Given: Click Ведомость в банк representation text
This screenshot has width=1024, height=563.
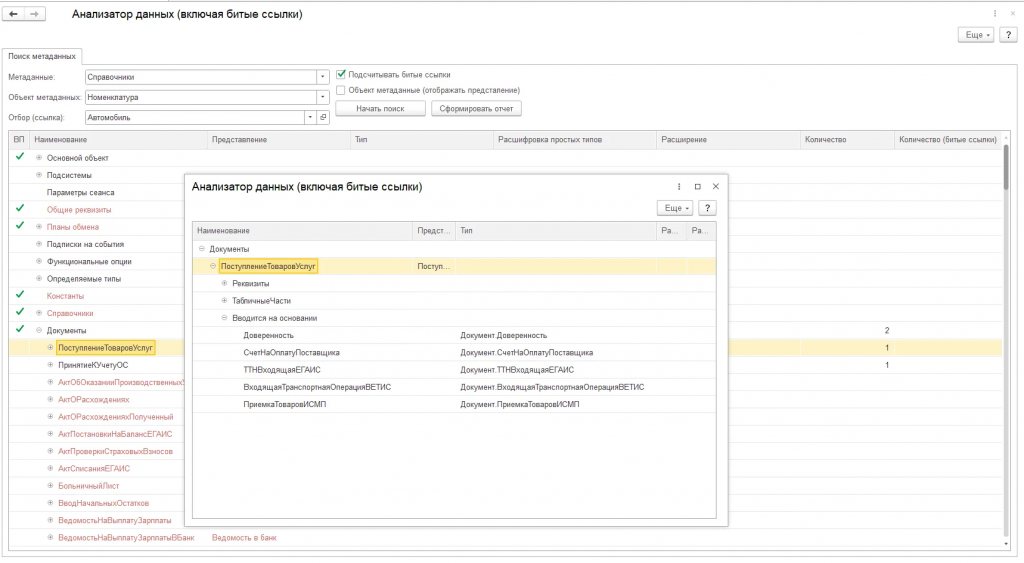Looking at the screenshot, I should [244, 538].
